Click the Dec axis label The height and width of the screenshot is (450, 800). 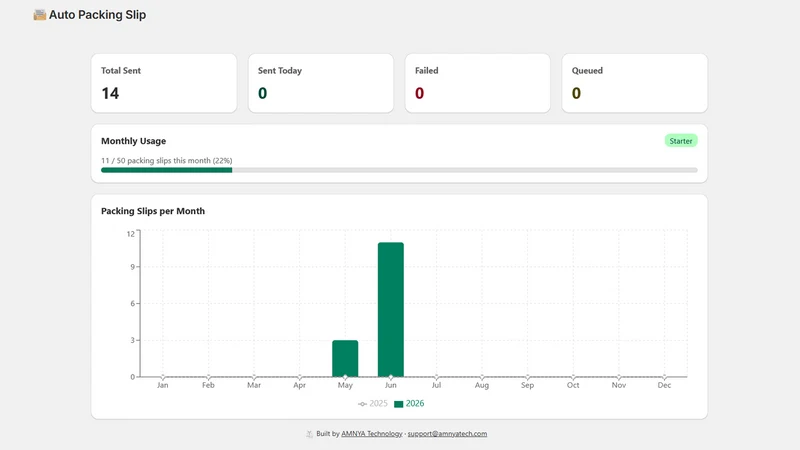[x=664, y=385]
